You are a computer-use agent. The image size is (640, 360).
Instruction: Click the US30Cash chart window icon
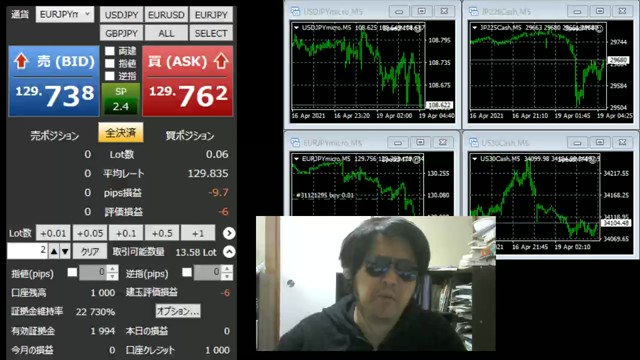[x=473, y=142]
